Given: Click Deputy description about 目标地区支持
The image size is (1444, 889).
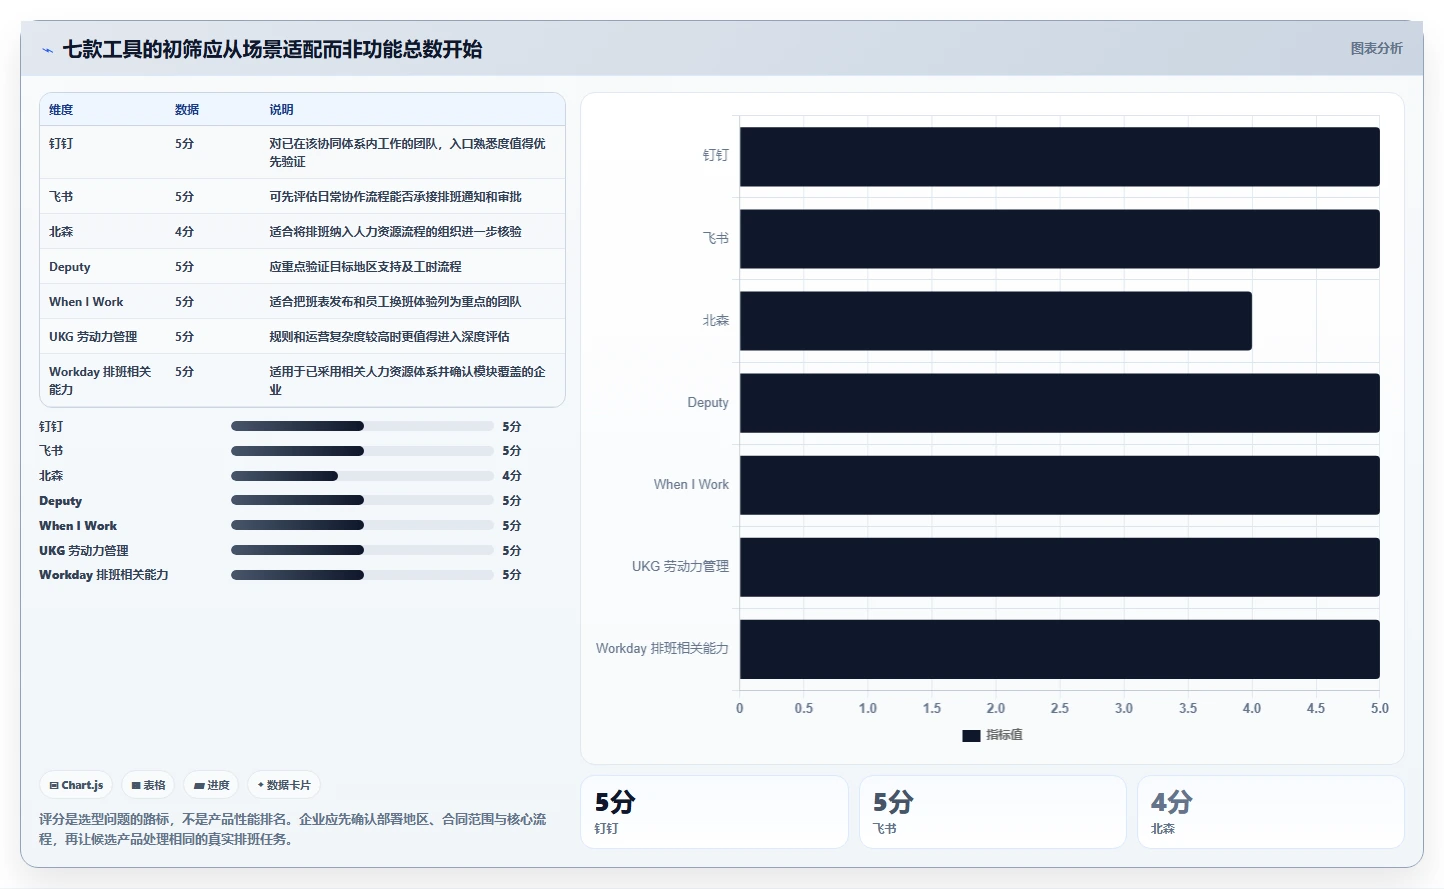Looking at the screenshot, I should 365,267.
